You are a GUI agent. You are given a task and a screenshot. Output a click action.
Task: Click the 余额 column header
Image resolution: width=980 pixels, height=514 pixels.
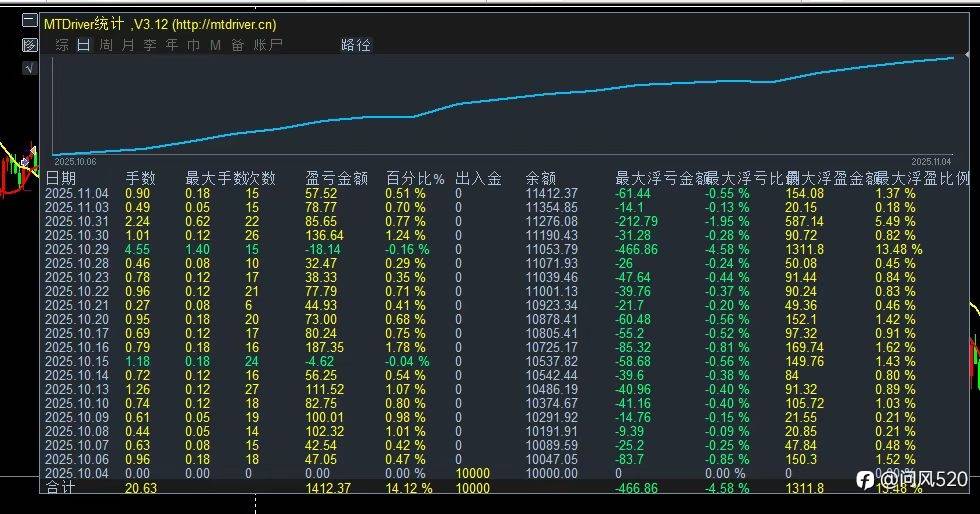click(541, 179)
